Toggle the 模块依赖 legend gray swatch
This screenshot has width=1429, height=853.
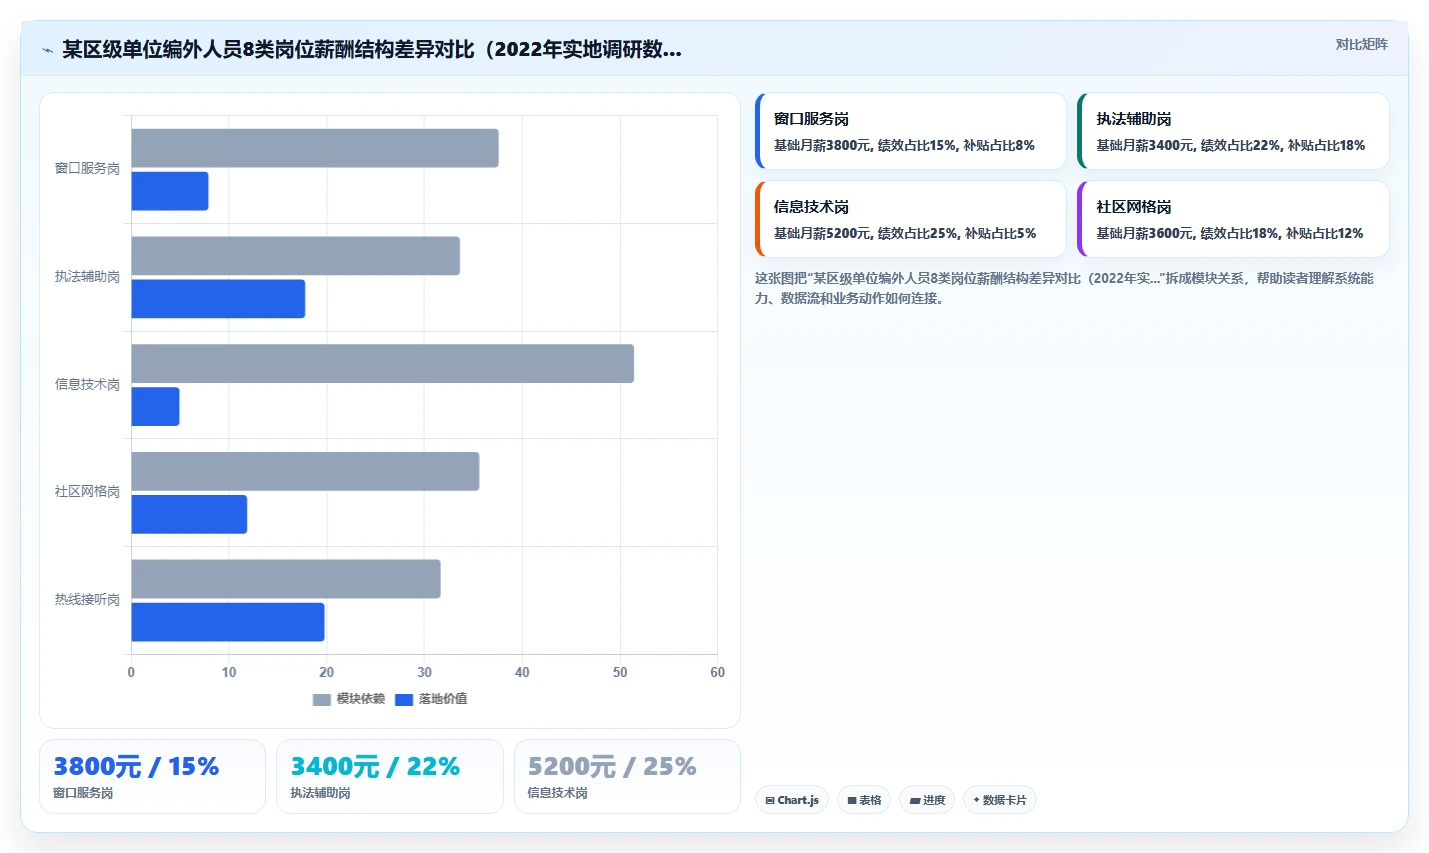321,699
